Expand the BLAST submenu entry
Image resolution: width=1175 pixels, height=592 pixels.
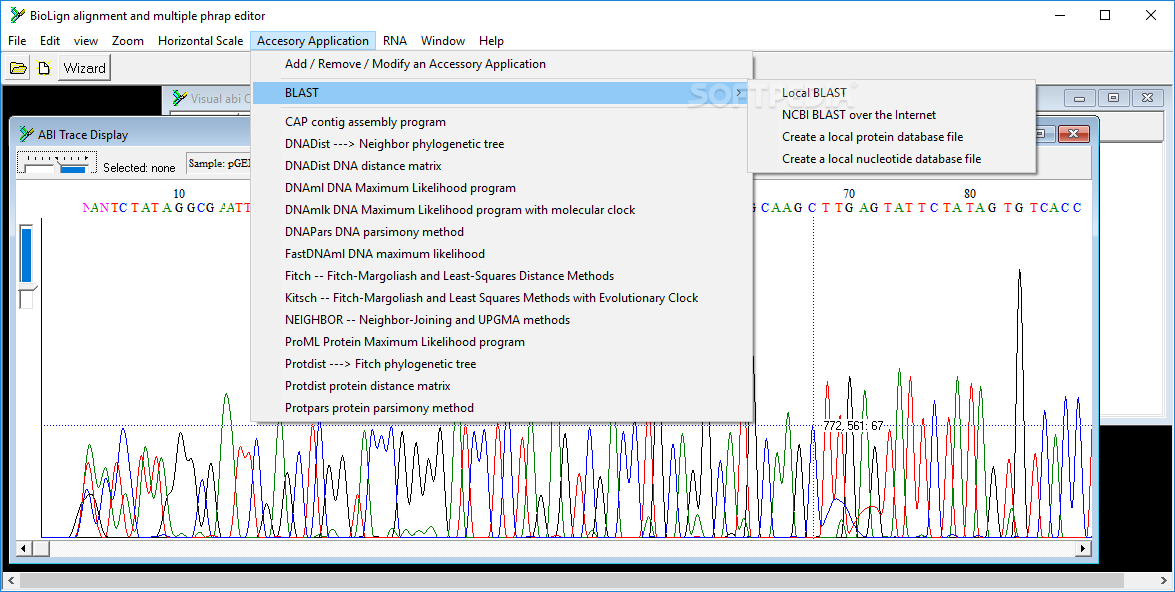502,93
